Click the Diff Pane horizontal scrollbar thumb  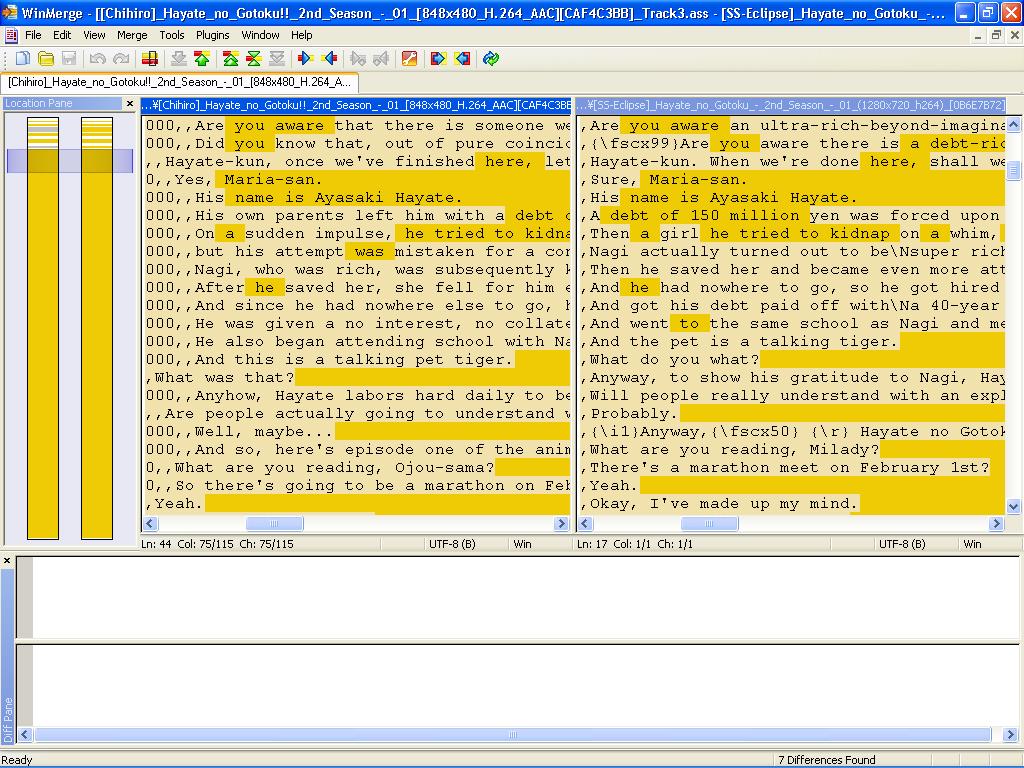(513, 735)
